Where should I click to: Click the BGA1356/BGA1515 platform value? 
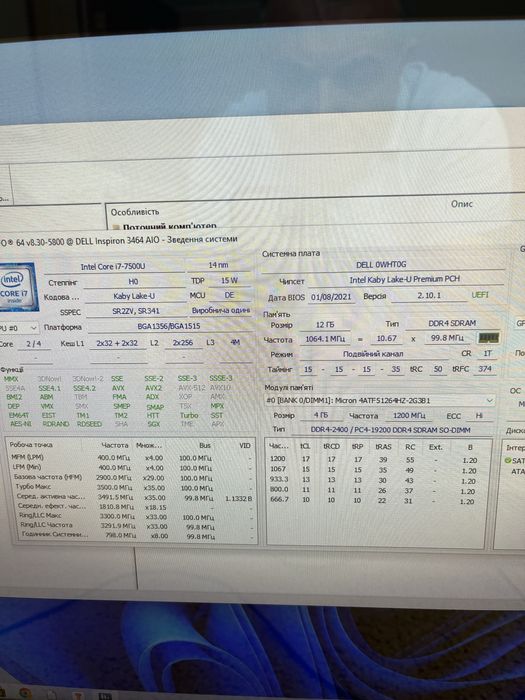click(x=169, y=326)
